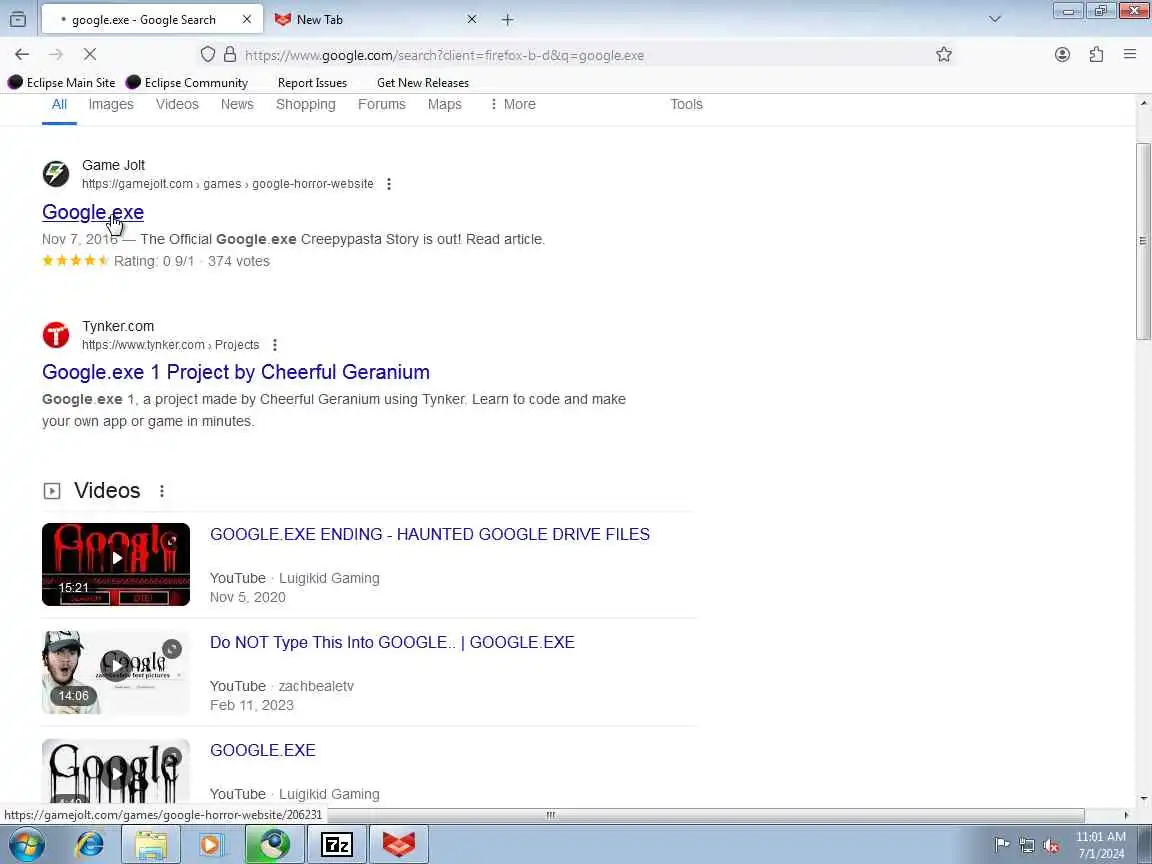The image size is (1152, 864).
Task: Open Do NOT Type This Into GOOGLE video link
Action: click(392, 642)
